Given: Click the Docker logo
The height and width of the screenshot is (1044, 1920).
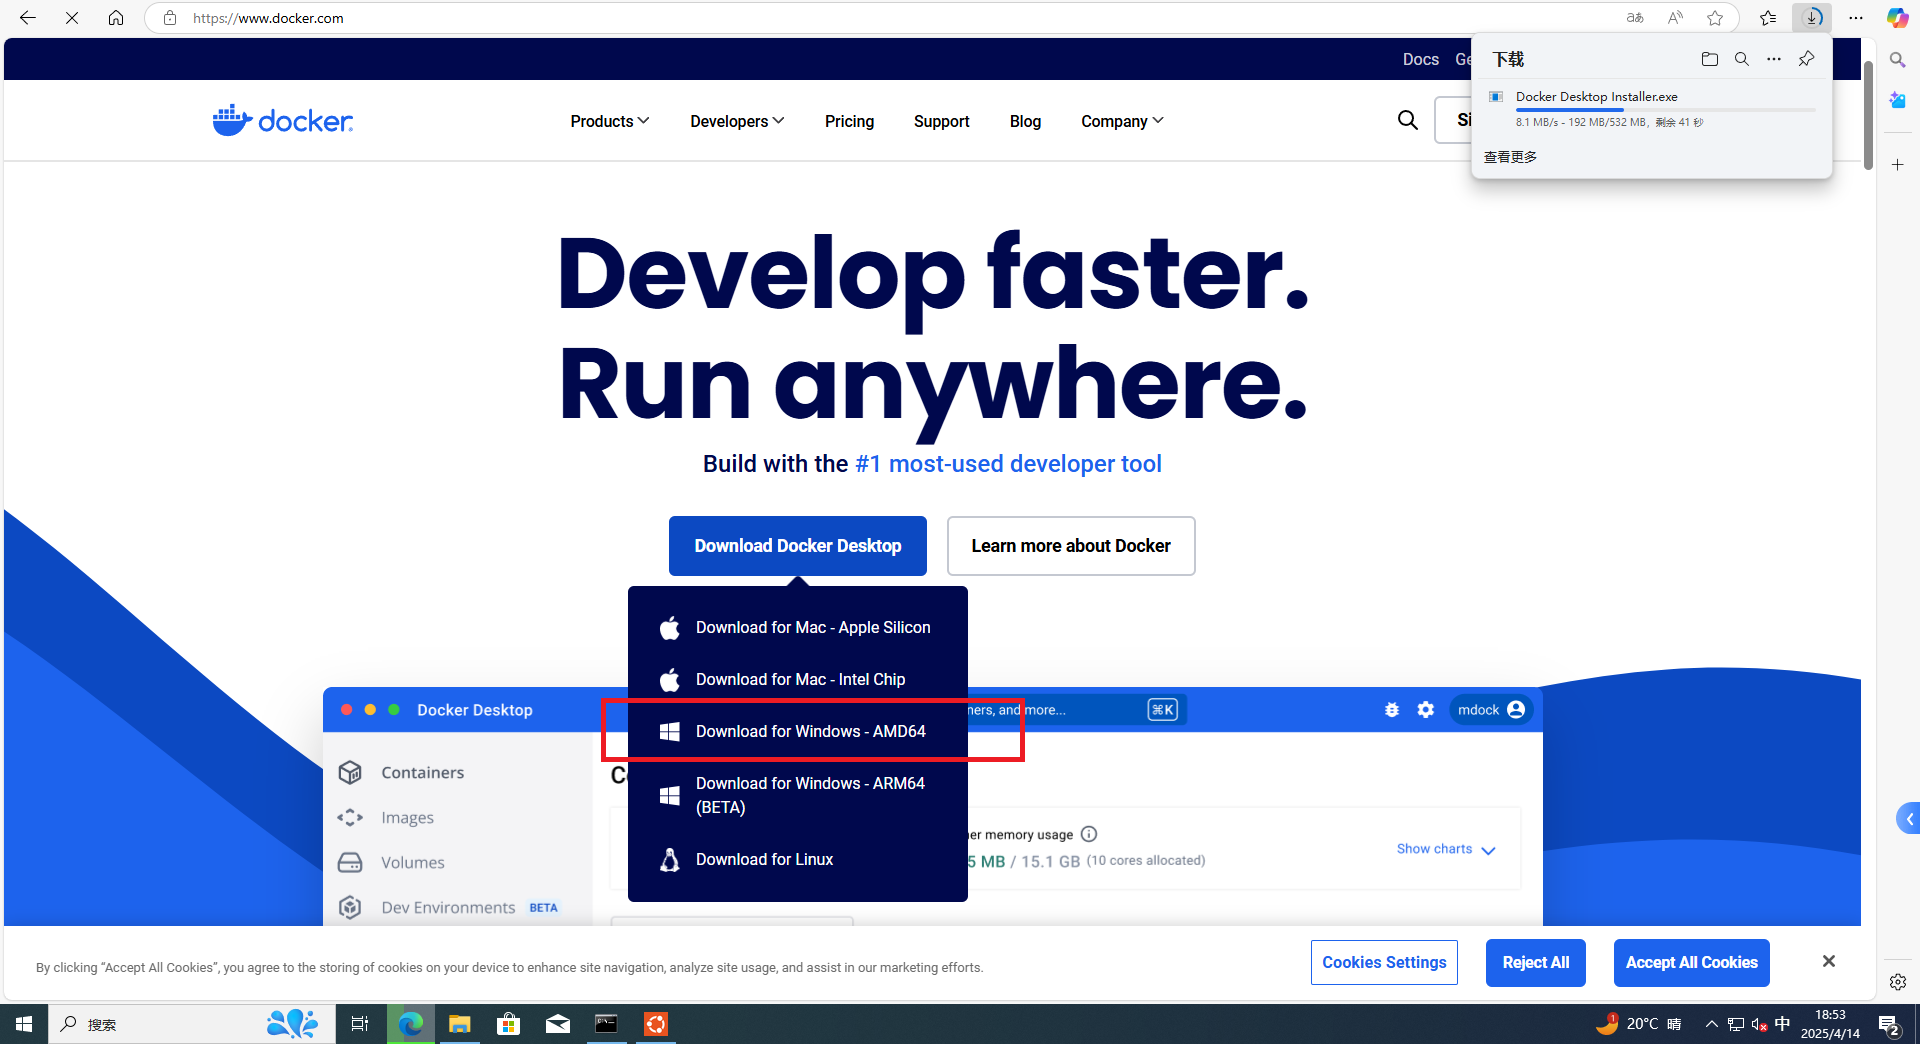Looking at the screenshot, I should (283, 121).
